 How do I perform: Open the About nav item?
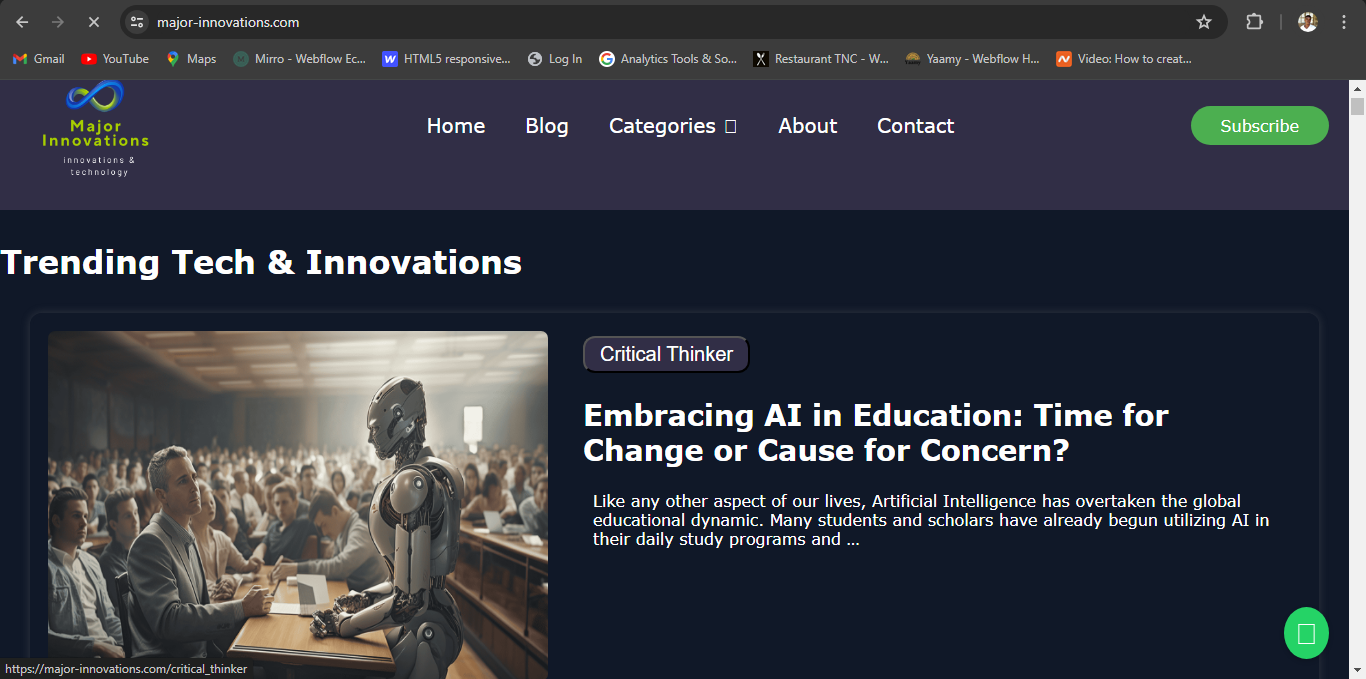pyautogui.click(x=808, y=126)
